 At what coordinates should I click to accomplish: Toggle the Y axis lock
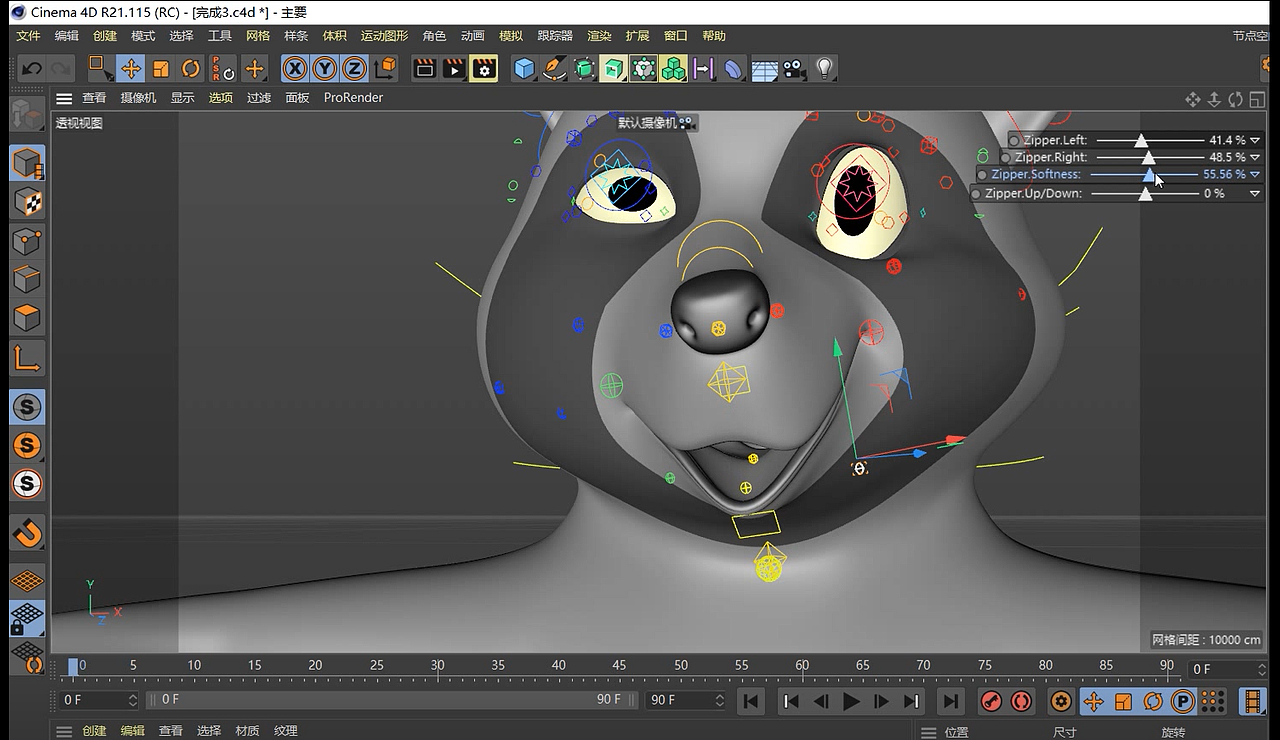click(325, 68)
